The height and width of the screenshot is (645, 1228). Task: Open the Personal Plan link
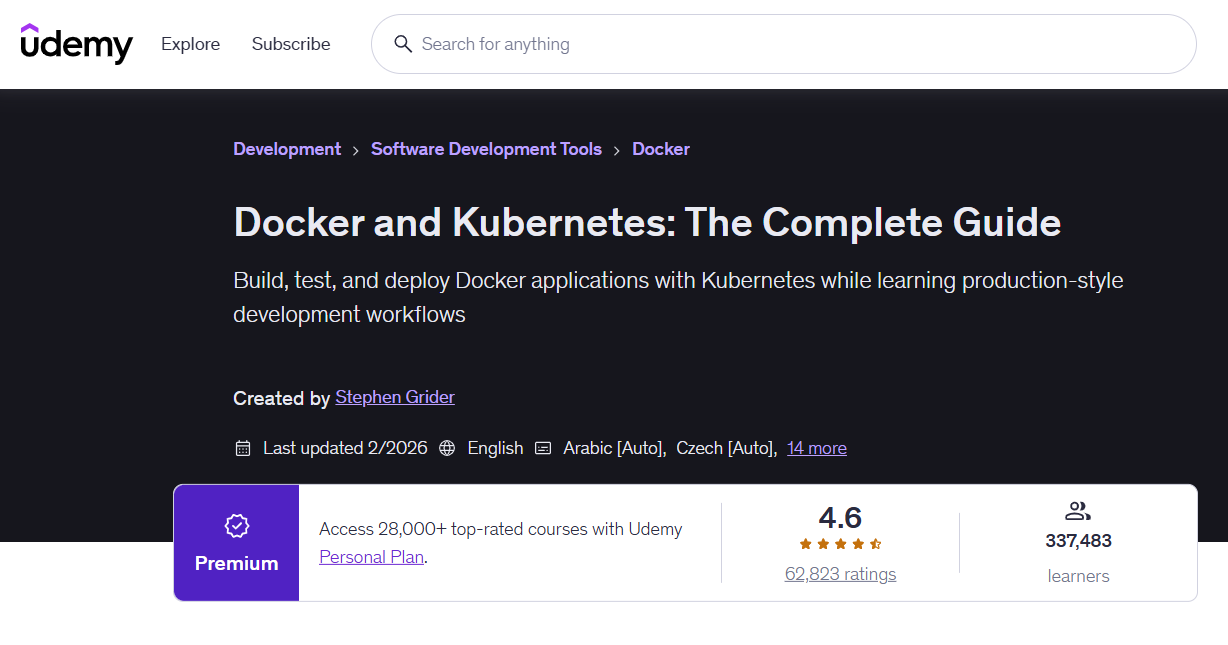coord(372,557)
